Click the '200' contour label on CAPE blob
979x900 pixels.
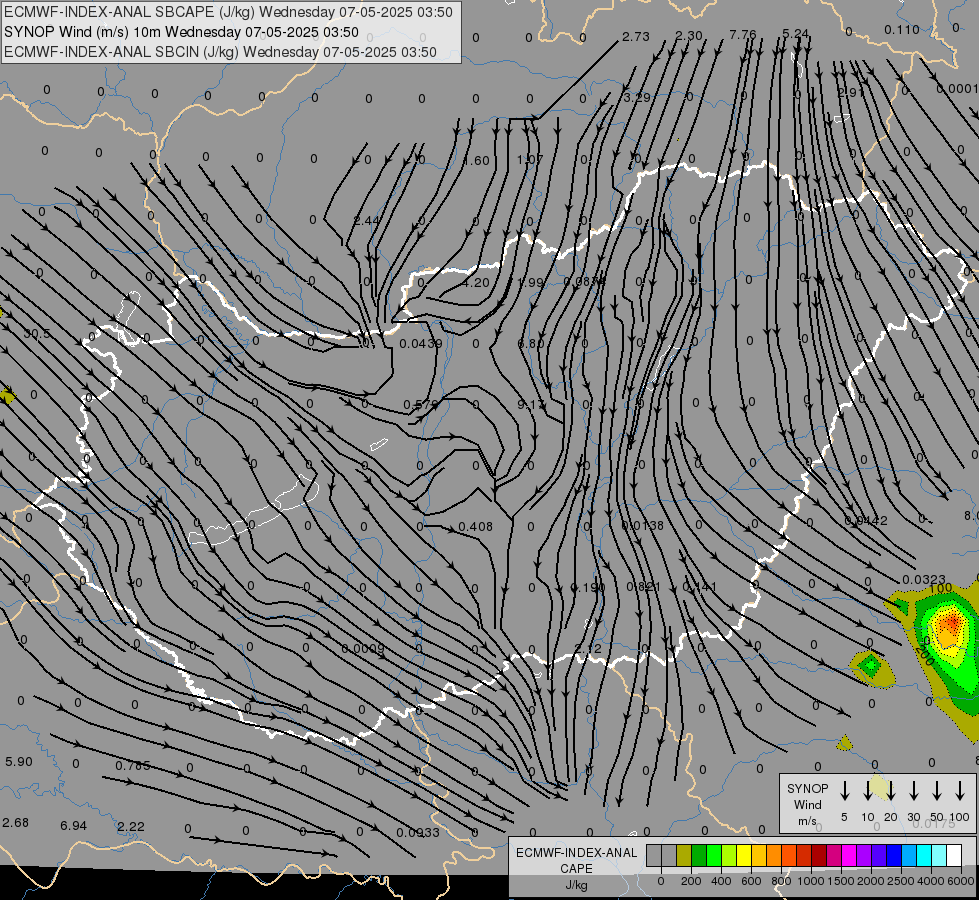coord(925,655)
